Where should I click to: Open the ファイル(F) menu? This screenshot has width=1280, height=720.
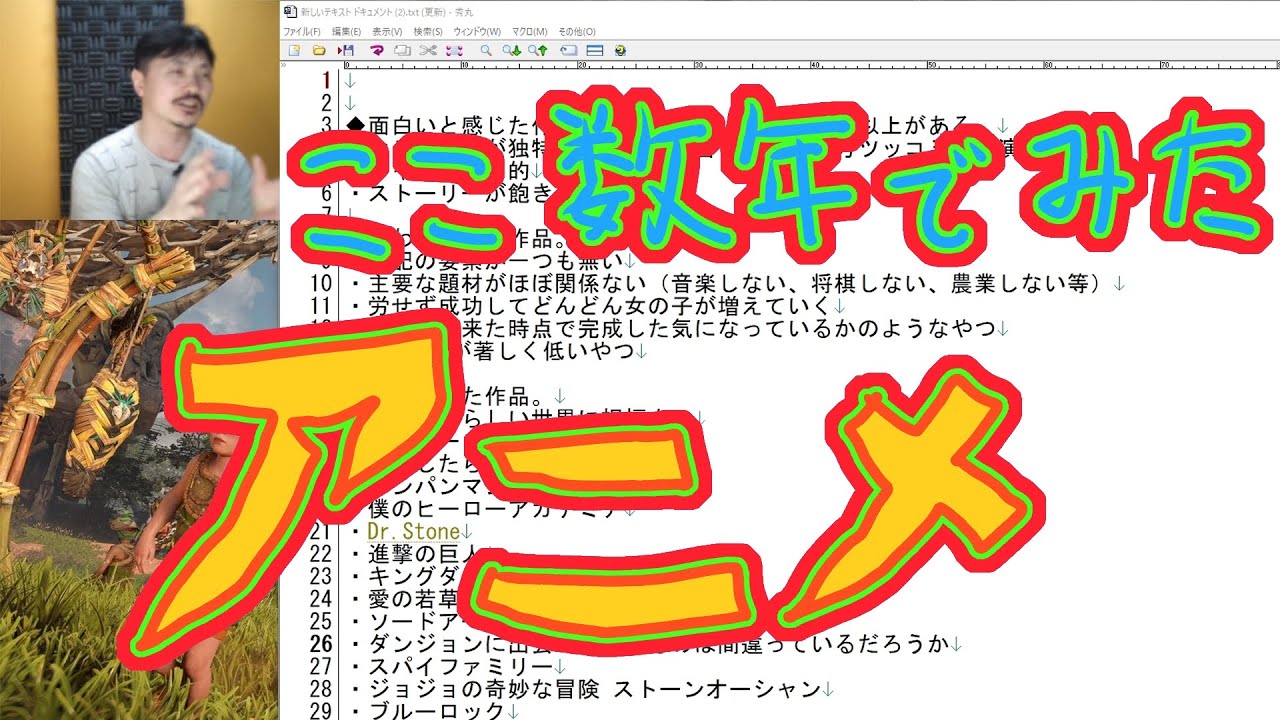coord(302,31)
